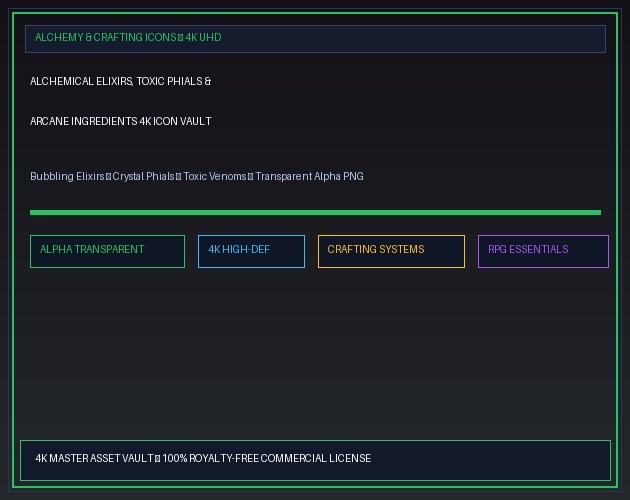Select the text 'ARCANE INGREDIENTS 4K ICON VAULT'
Image resolution: width=630 pixels, height=500 pixels.
pos(121,121)
